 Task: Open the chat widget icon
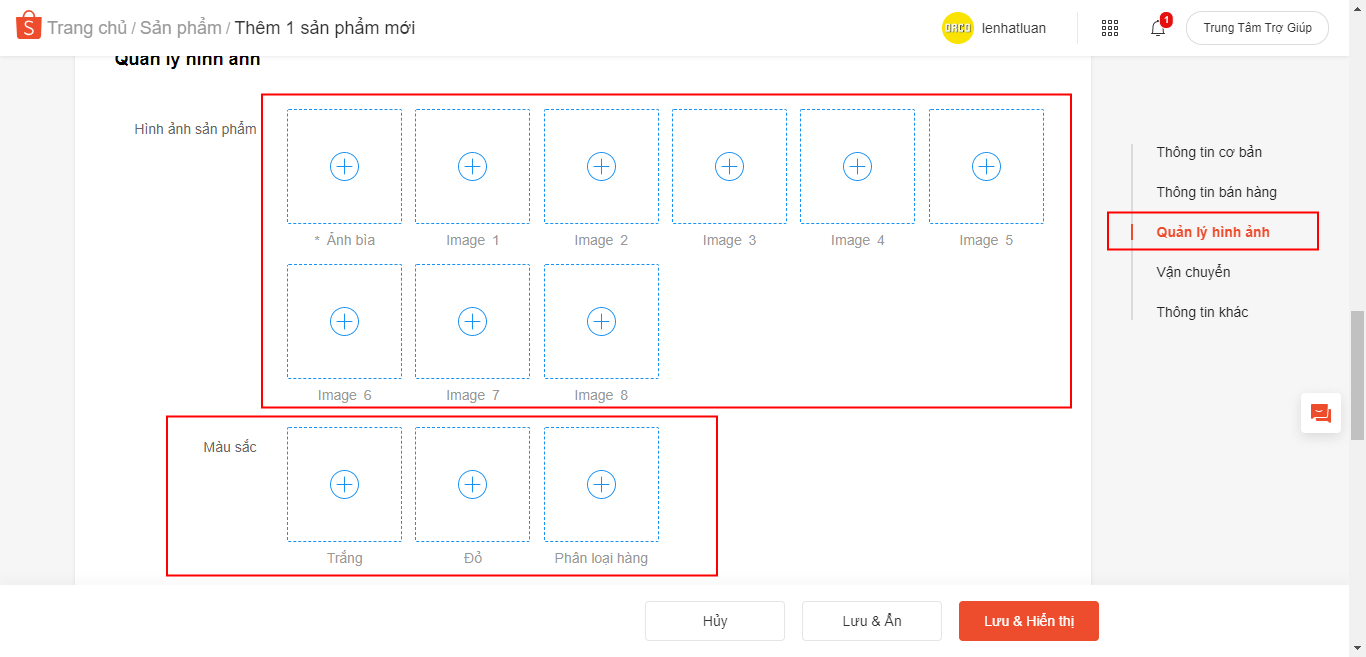point(1320,413)
